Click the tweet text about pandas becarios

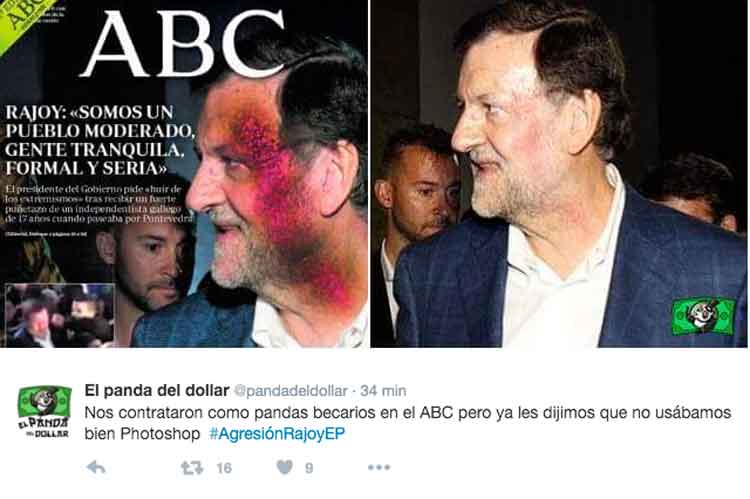click(408, 423)
